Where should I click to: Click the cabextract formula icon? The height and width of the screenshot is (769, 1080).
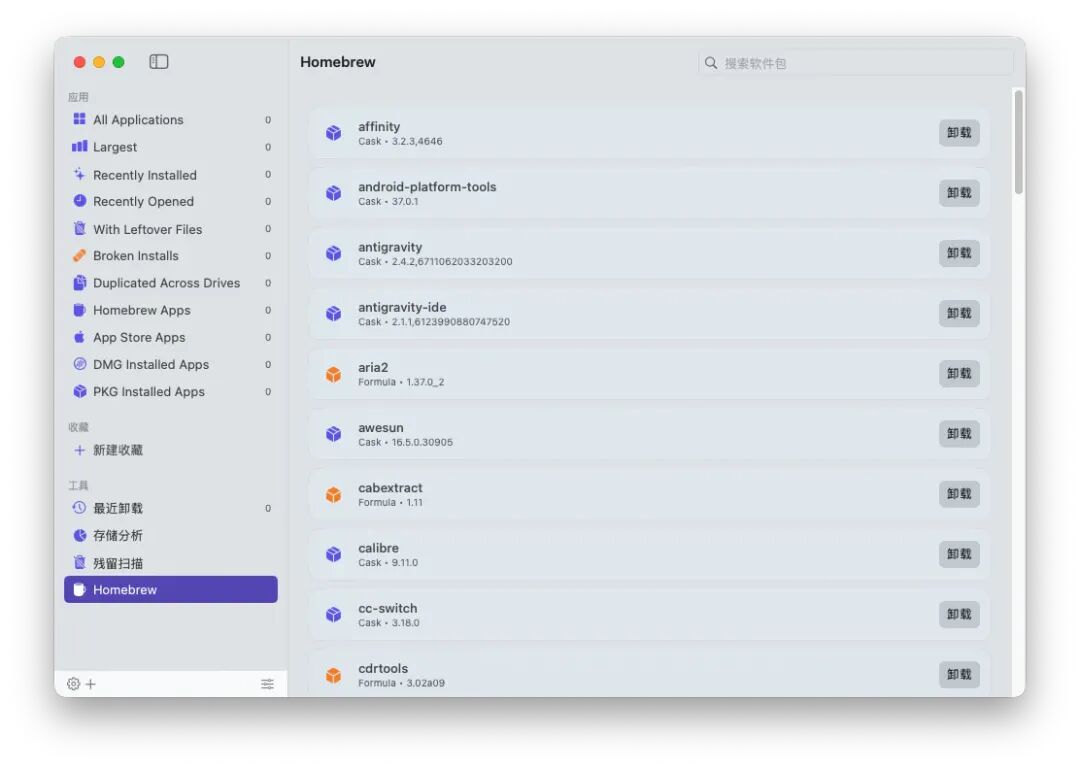pos(333,495)
